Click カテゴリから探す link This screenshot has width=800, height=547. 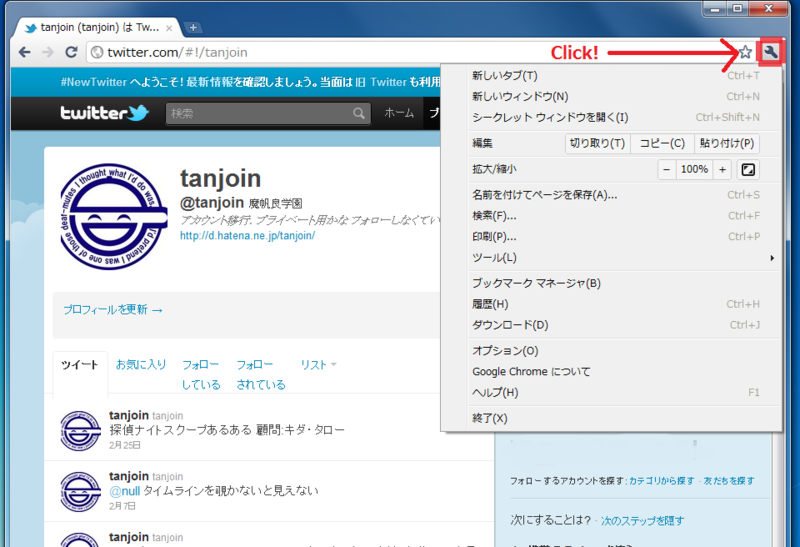(x=661, y=481)
